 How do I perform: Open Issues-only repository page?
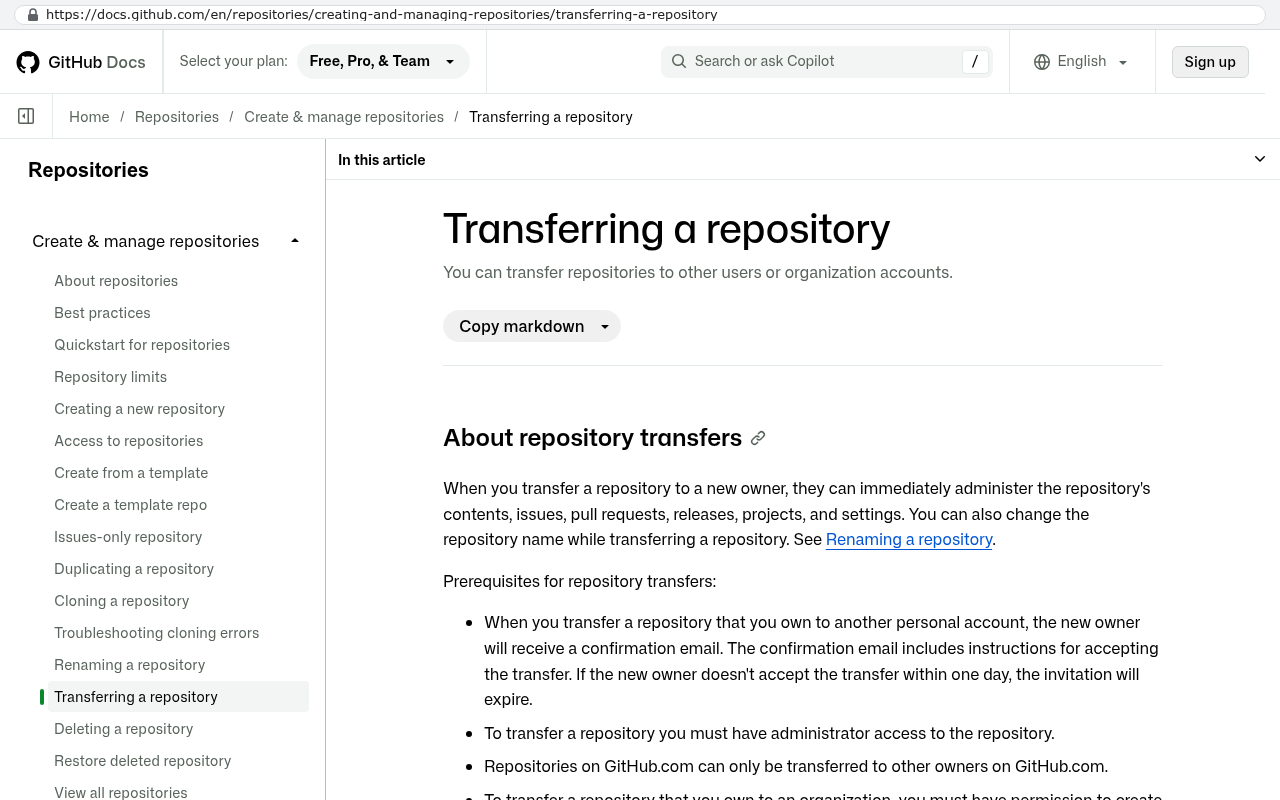coord(128,537)
